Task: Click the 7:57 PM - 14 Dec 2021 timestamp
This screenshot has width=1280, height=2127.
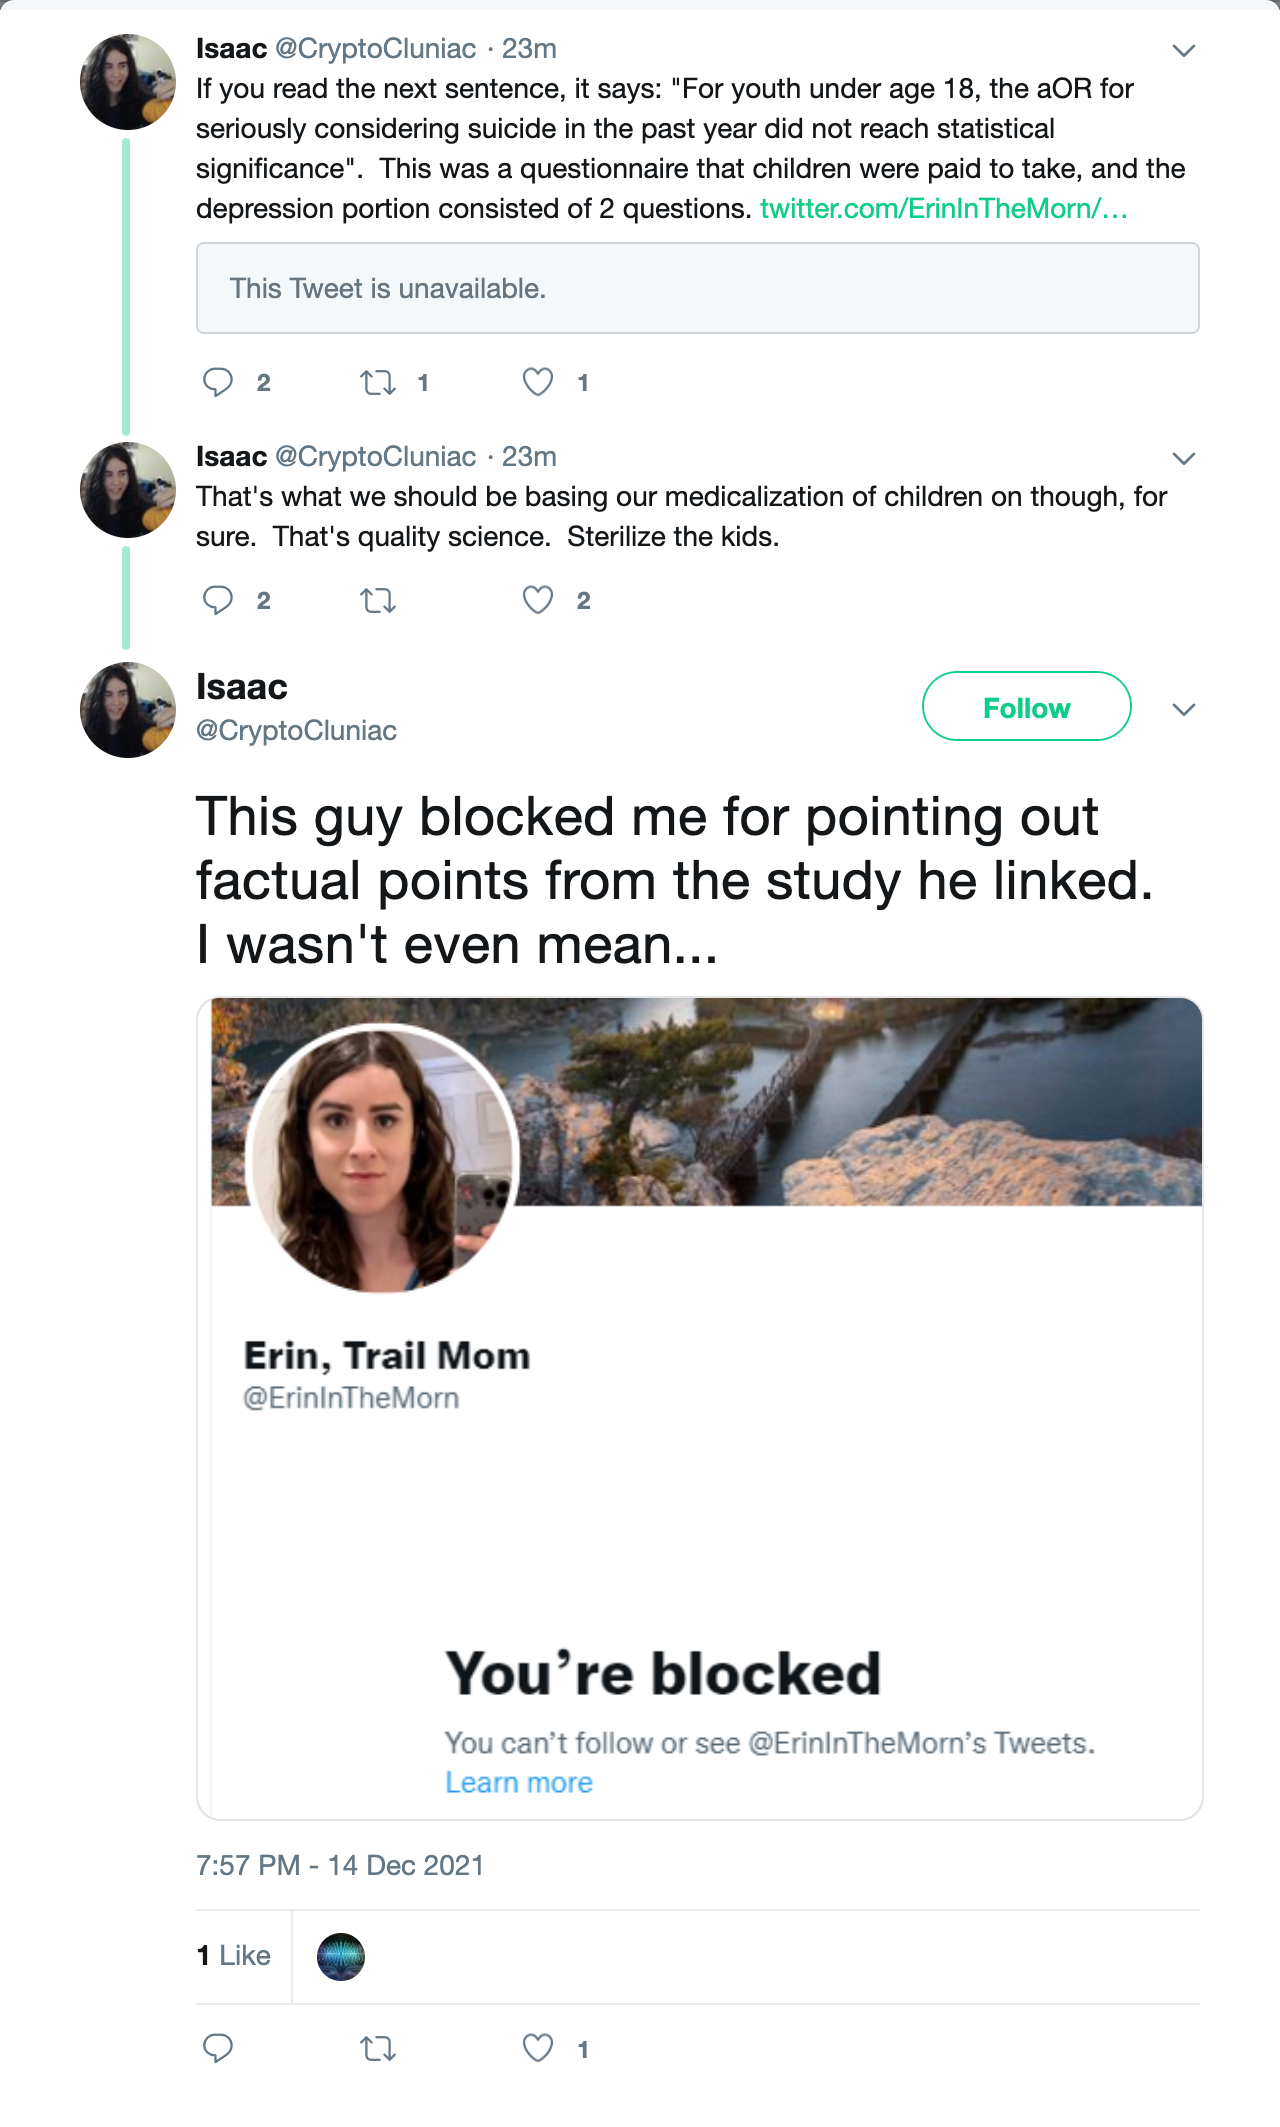Action: [340, 1866]
